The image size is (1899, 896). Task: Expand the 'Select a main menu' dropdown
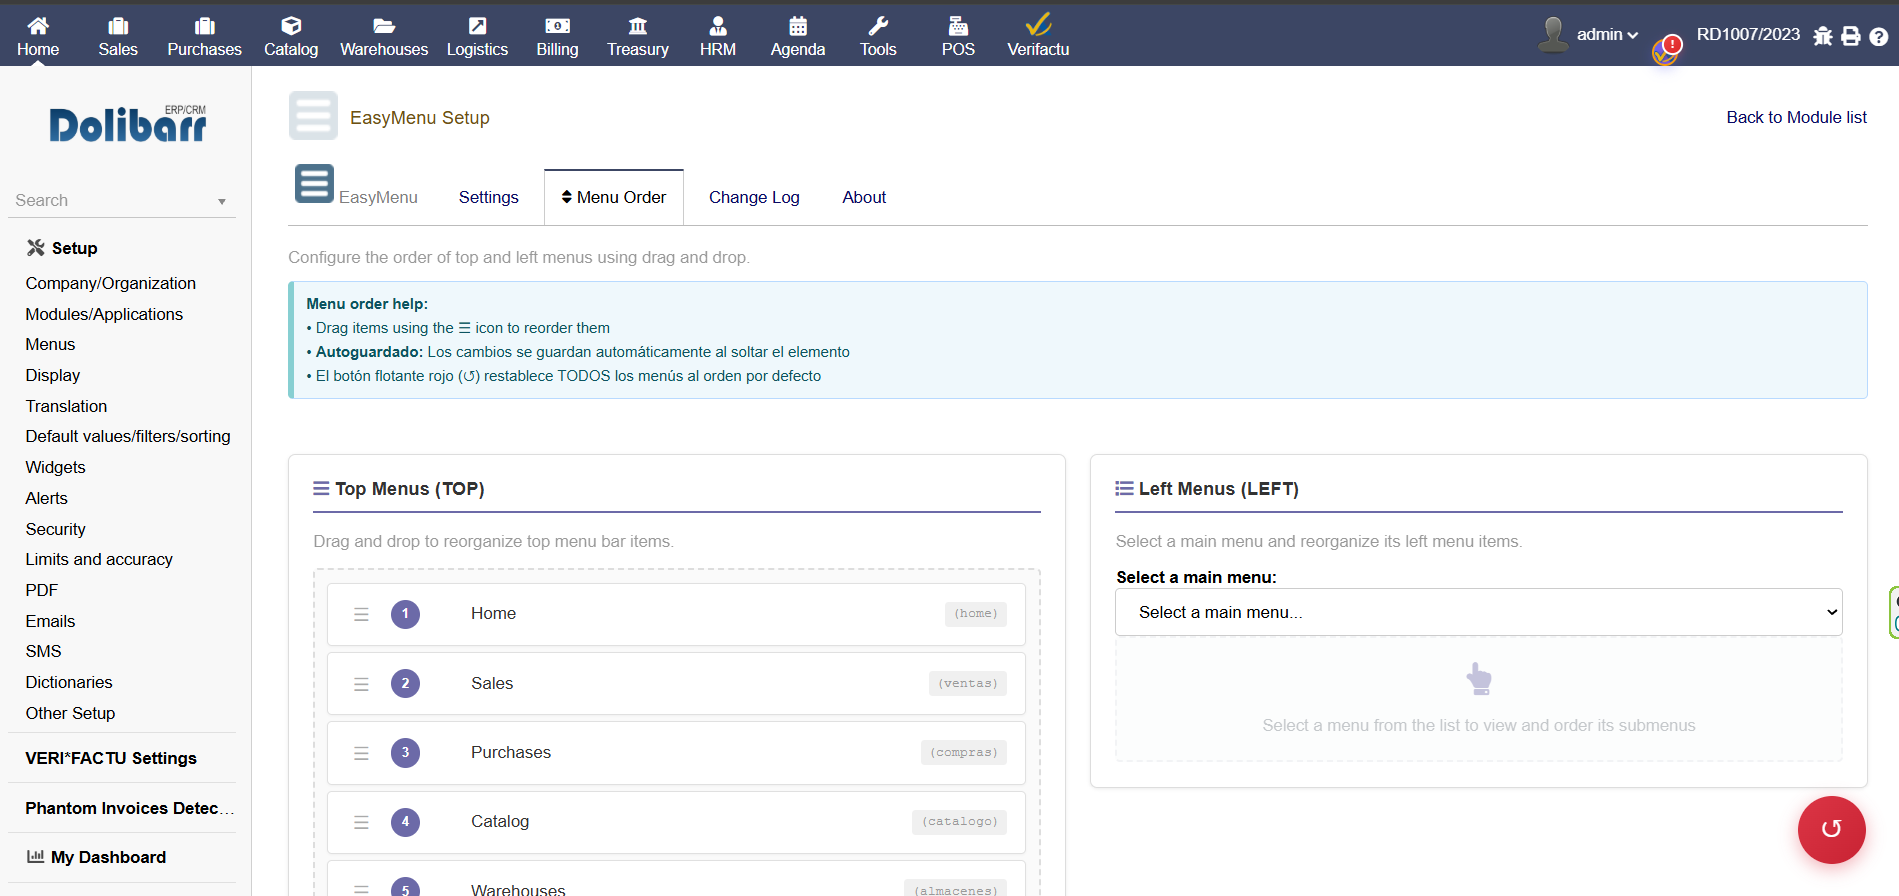tap(1478, 612)
